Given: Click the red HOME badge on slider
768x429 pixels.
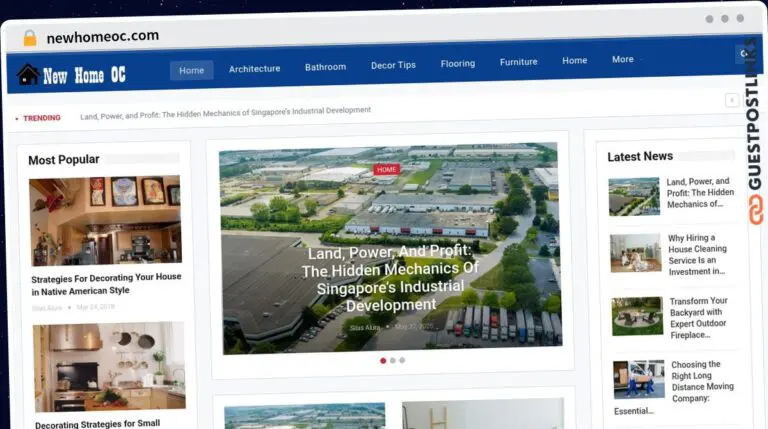Looking at the screenshot, I should 387,170.
